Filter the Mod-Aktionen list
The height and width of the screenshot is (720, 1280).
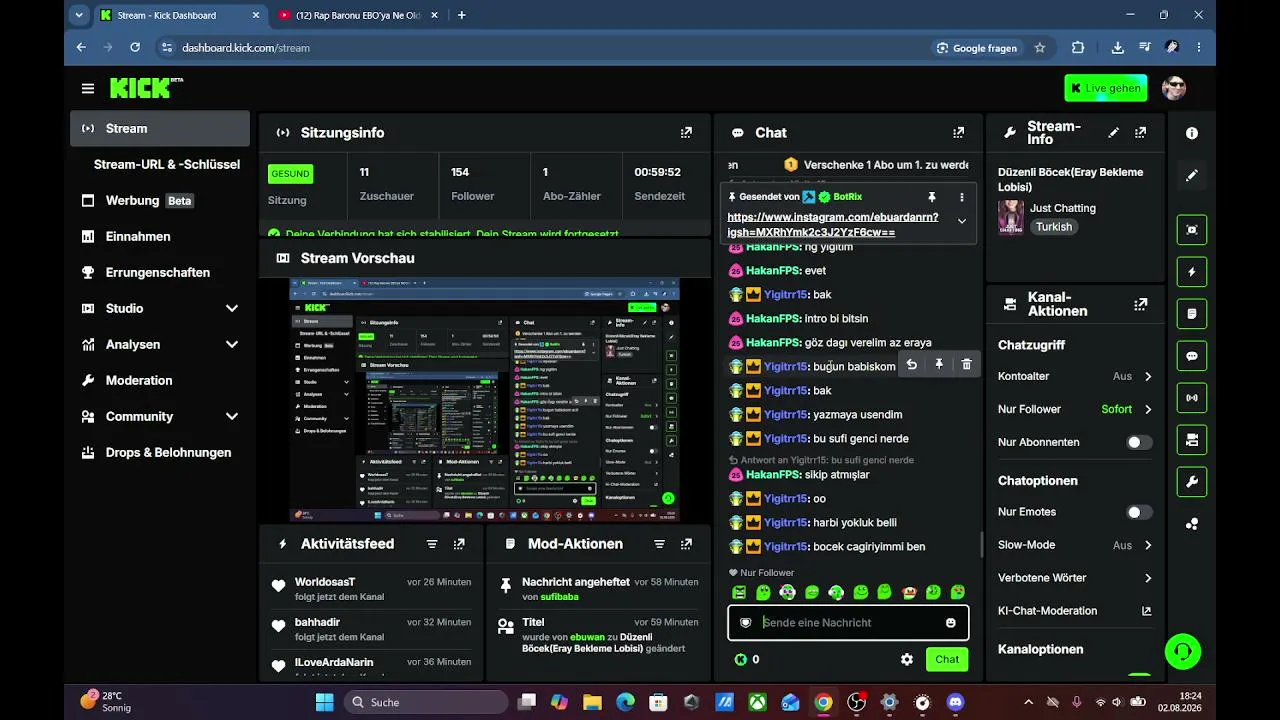659,544
